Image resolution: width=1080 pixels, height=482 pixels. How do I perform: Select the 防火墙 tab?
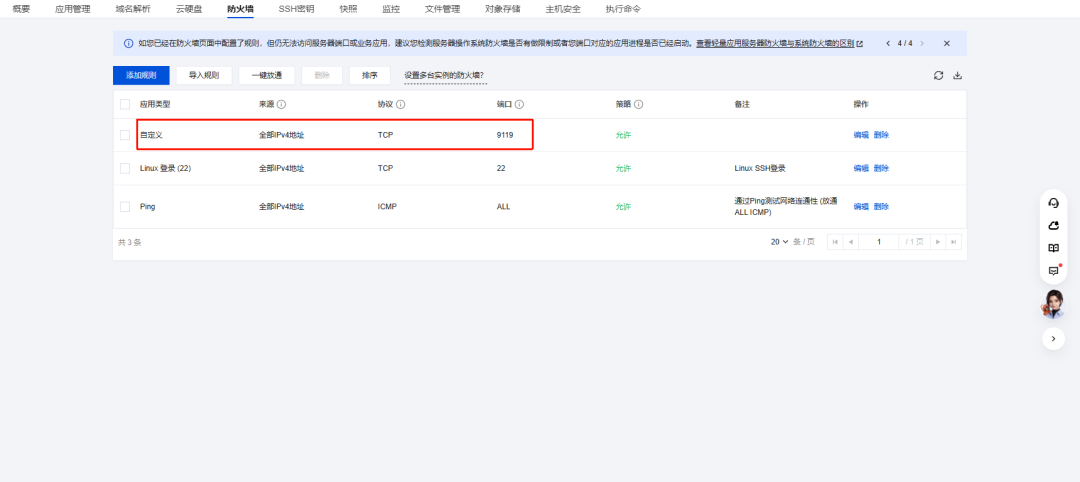pos(240,9)
